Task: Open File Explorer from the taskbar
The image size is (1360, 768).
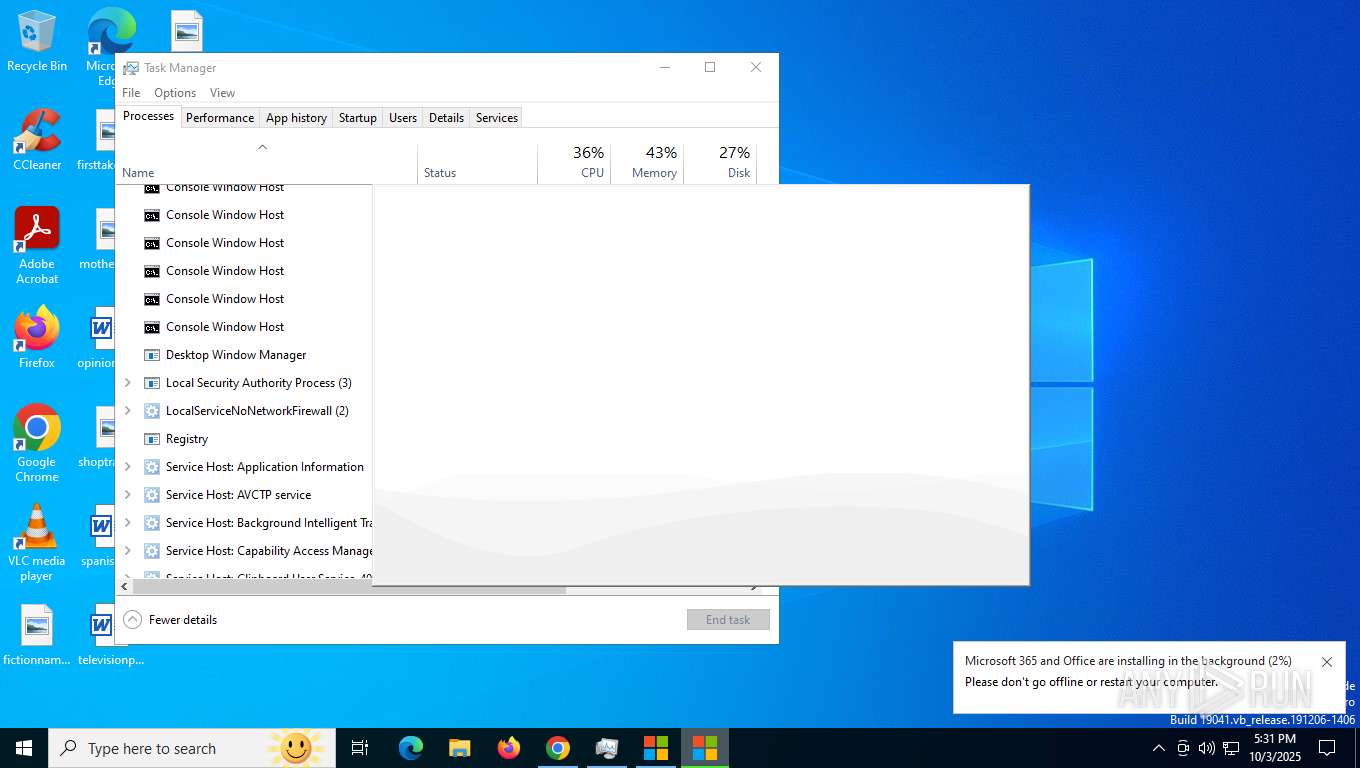Action: coord(459,748)
